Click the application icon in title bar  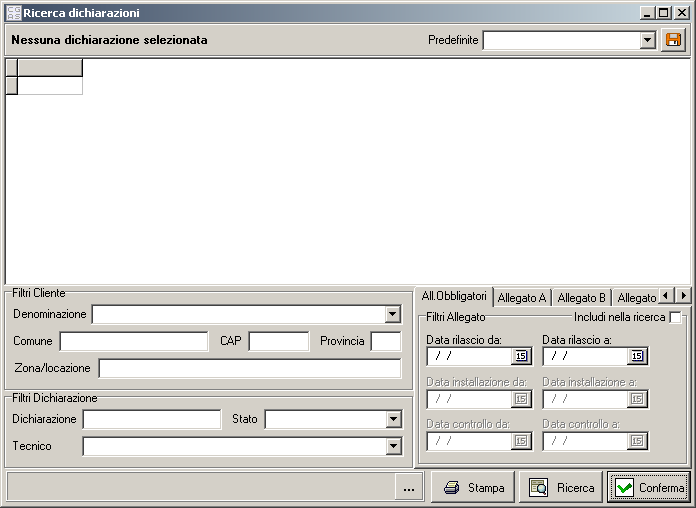(14, 13)
